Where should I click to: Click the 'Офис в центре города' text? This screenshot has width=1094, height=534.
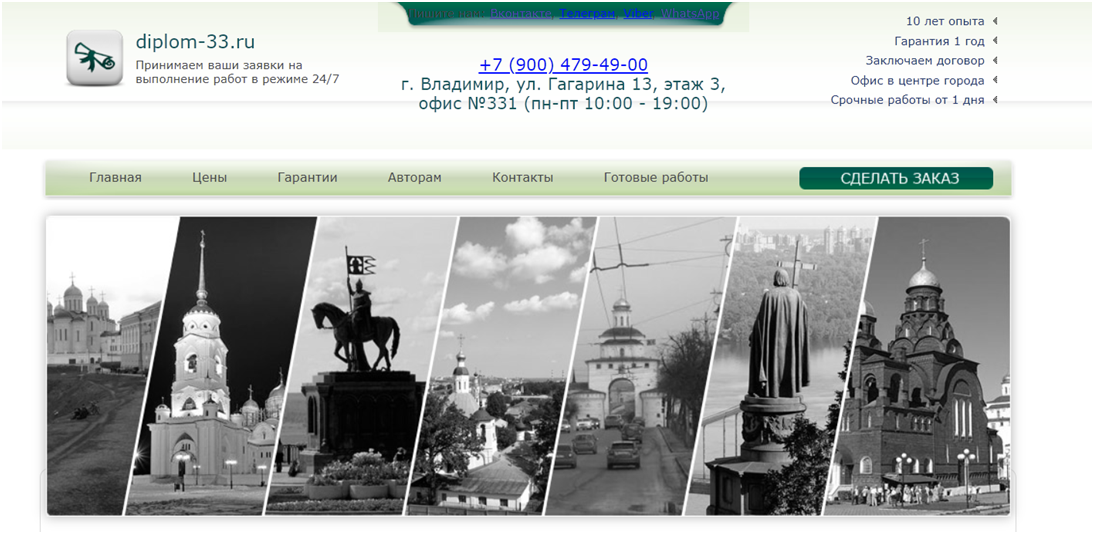(917, 80)
